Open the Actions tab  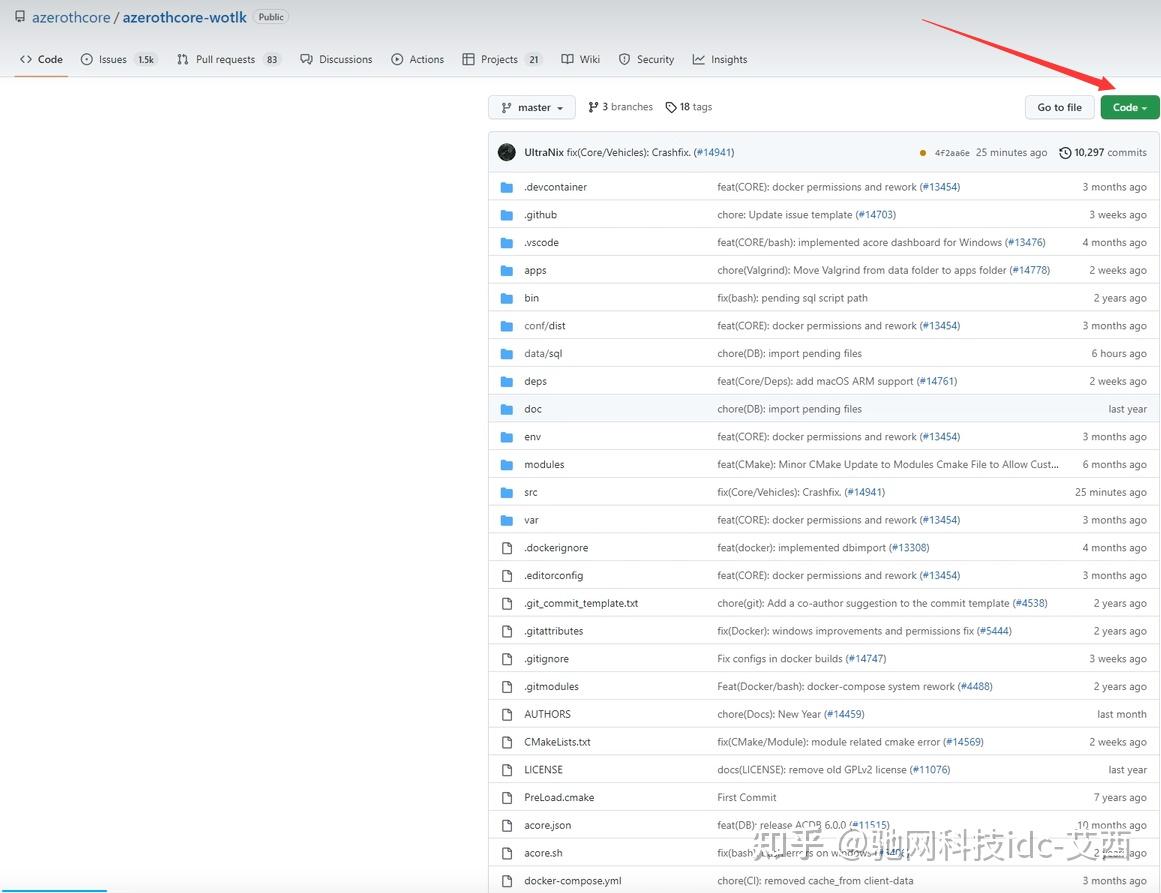tap(418, 59)
